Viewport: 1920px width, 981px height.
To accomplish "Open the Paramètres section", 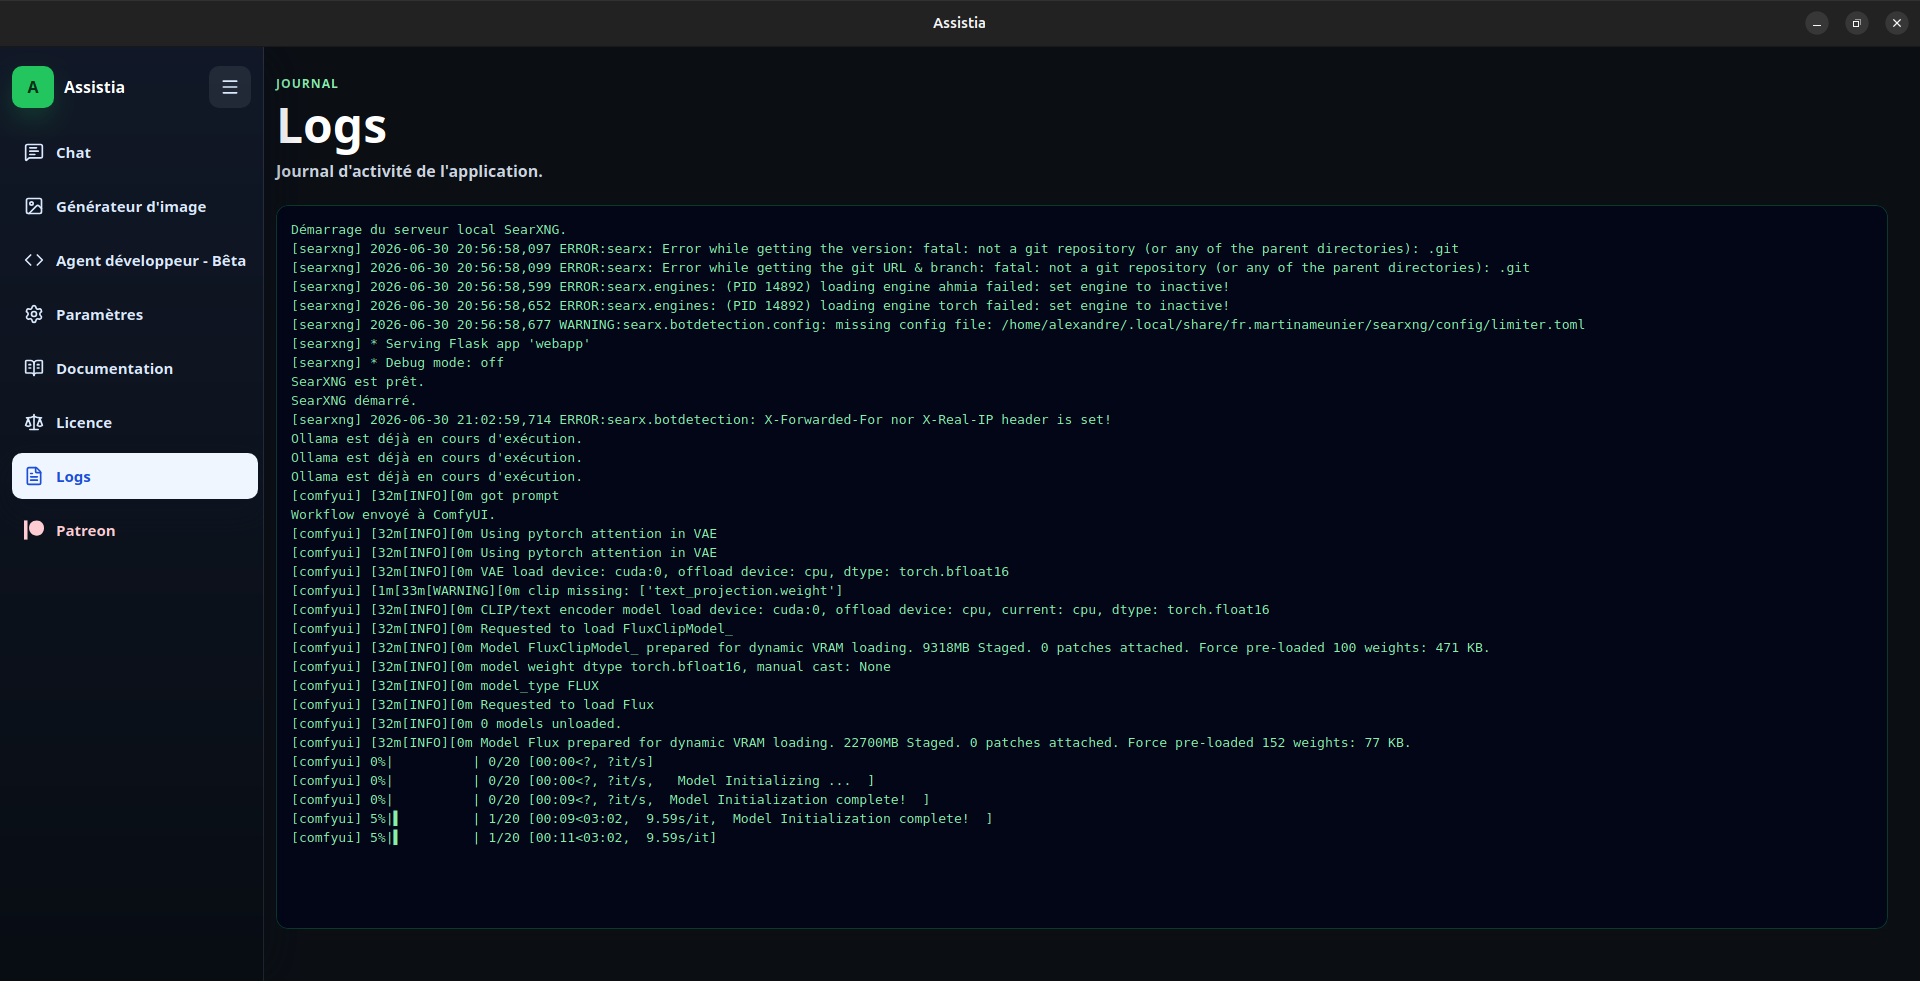I will (x=135, y=314).
